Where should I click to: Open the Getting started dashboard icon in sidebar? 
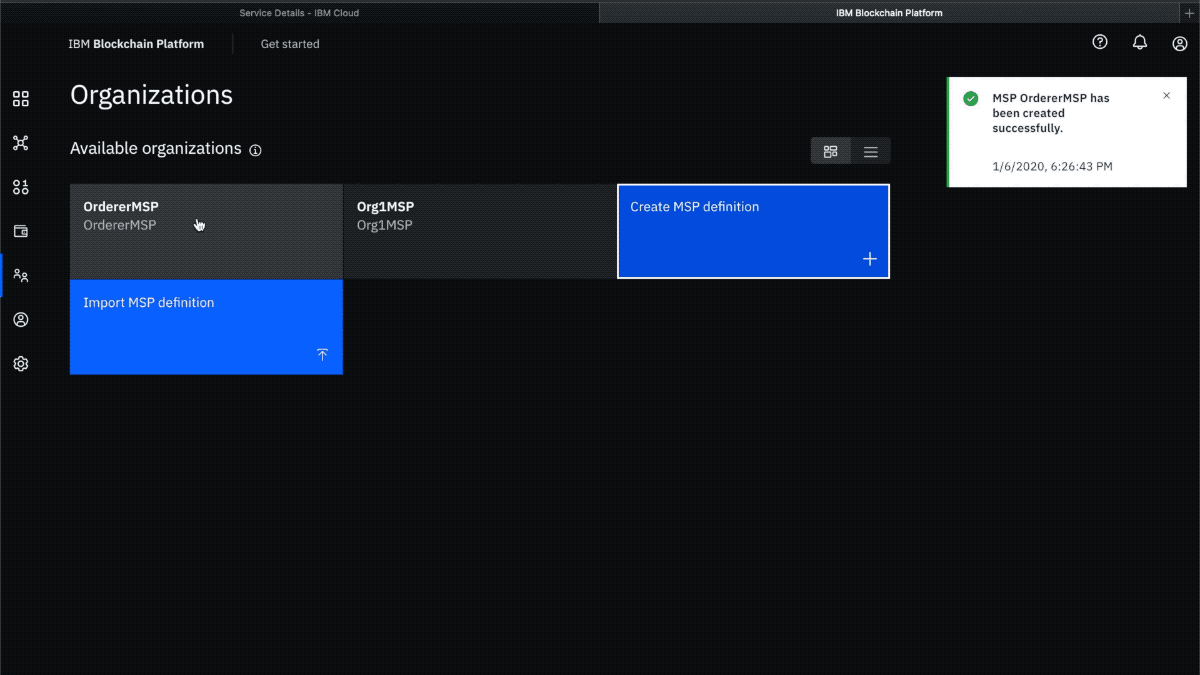click(x=20, y=99)
